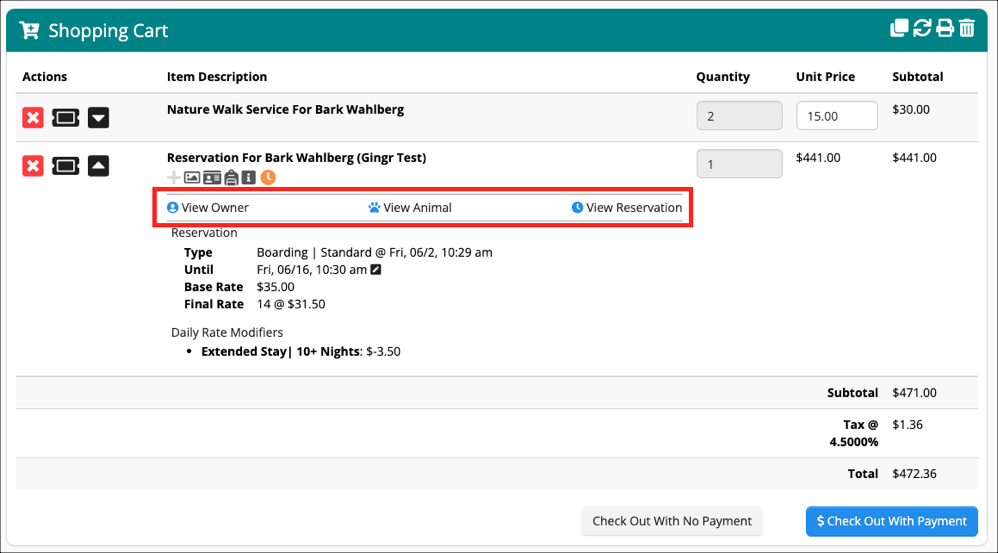
Task: Edit the Until date with the pencil icon
Action: click(x=376, y=270)
